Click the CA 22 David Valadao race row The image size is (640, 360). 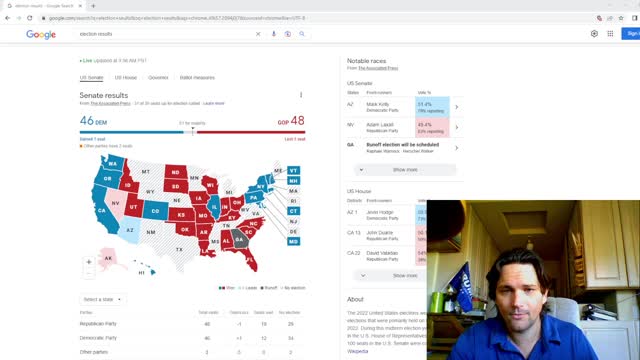click(387, 256)
